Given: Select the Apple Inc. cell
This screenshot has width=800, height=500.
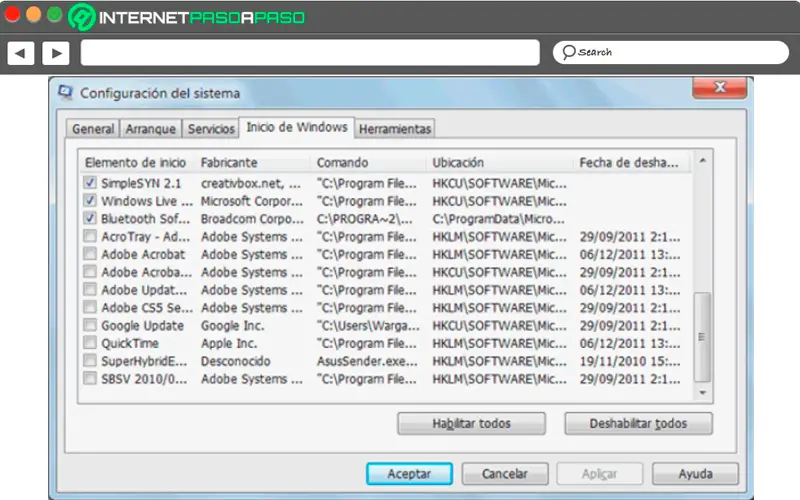Looking at the screenshot, I should [x=229, y=343].
